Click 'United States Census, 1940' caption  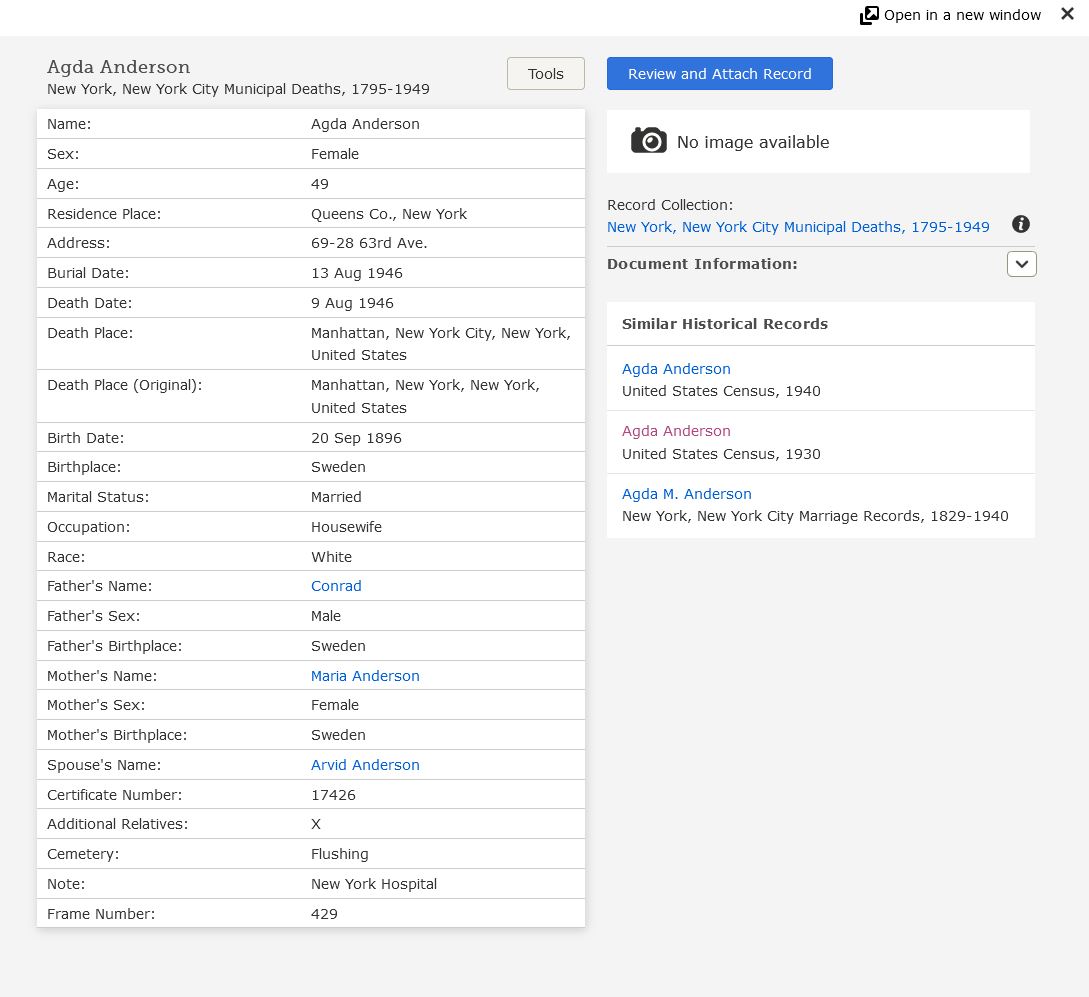pyautogui.click(x=721, y=391)
